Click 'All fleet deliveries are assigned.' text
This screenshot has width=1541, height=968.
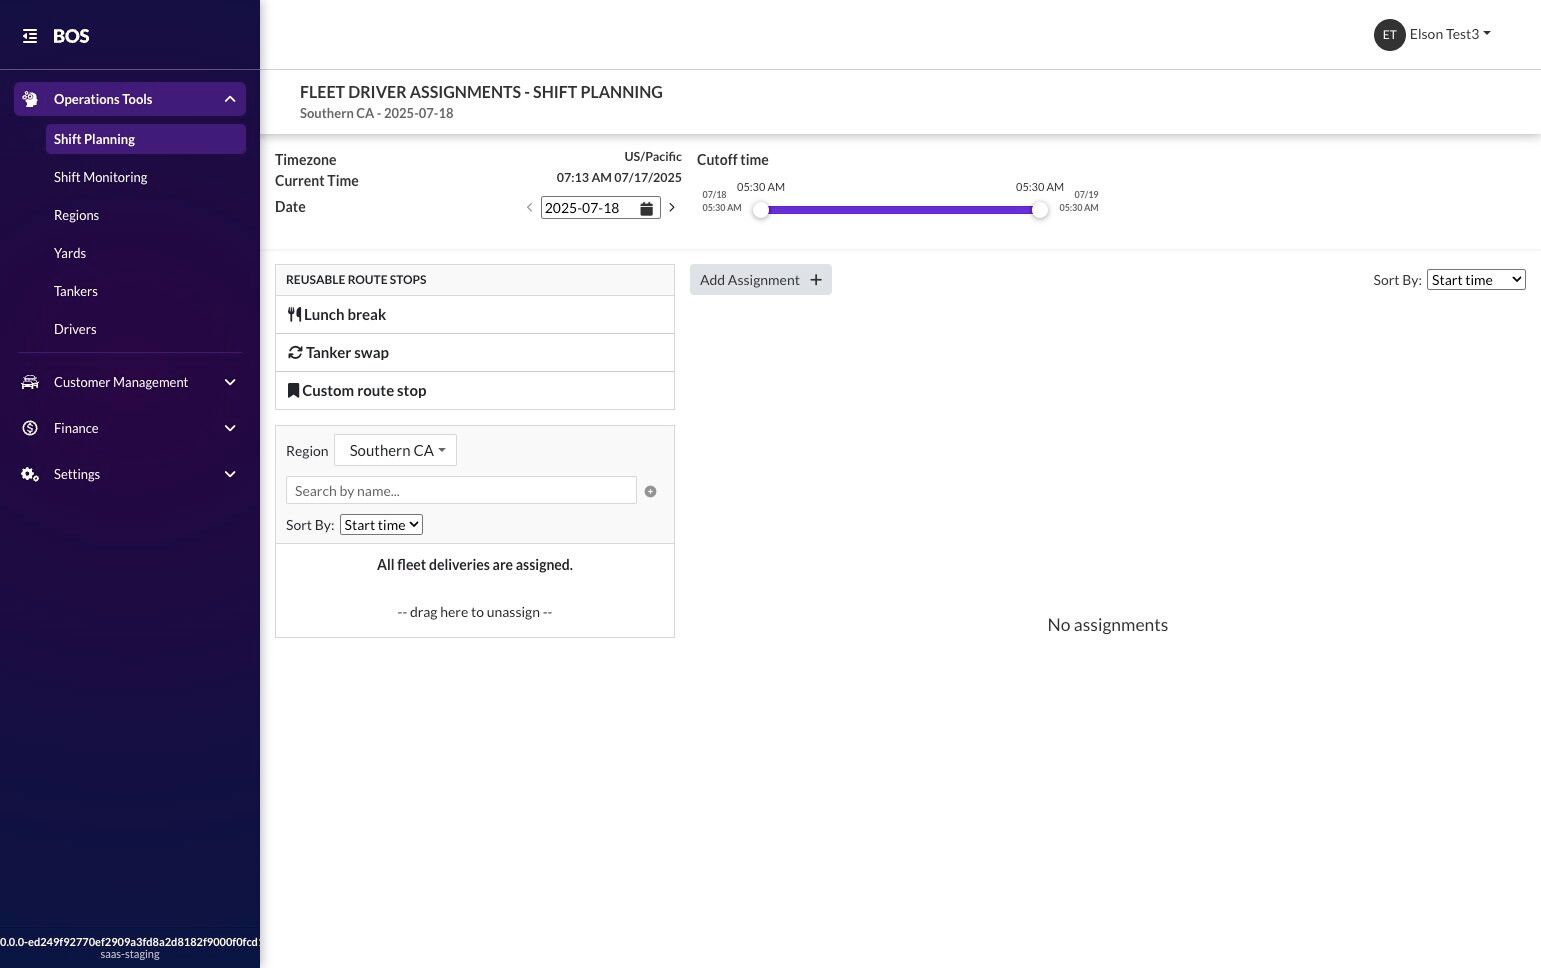[x=475, y=565]
